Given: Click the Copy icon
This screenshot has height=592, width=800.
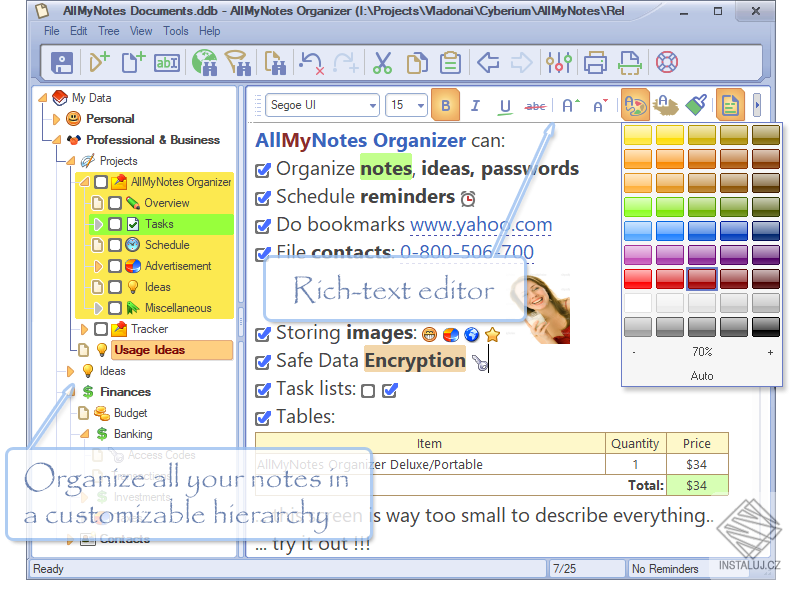Looking at the screenshot, I should tap(417, 63).
